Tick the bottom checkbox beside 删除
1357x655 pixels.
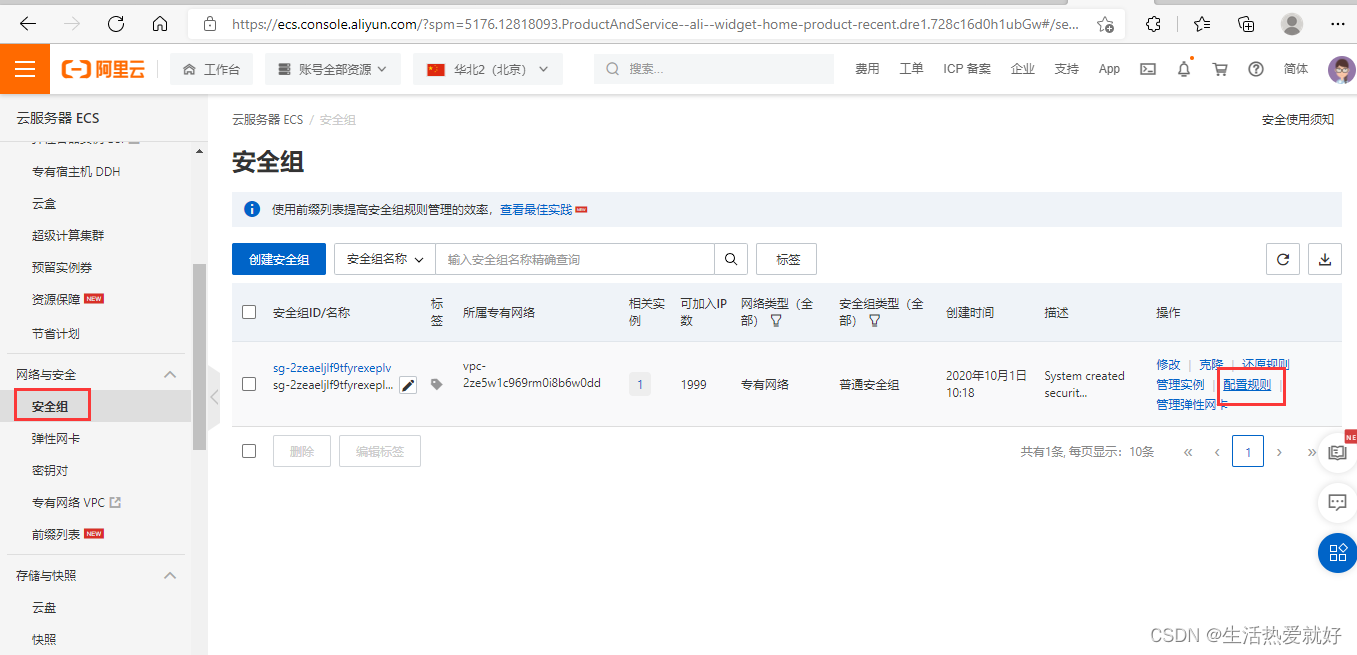[249, 451]
